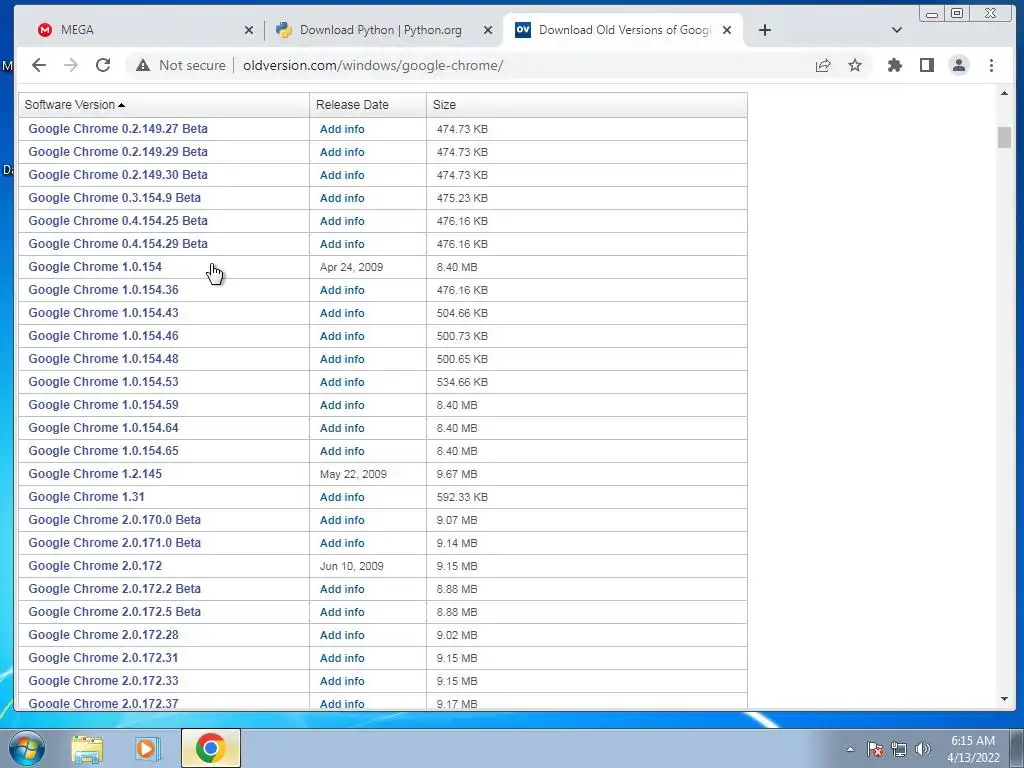1024x768 pixels.
Task: Select the 592.33 KB size value
Action: tap(462, 497)
